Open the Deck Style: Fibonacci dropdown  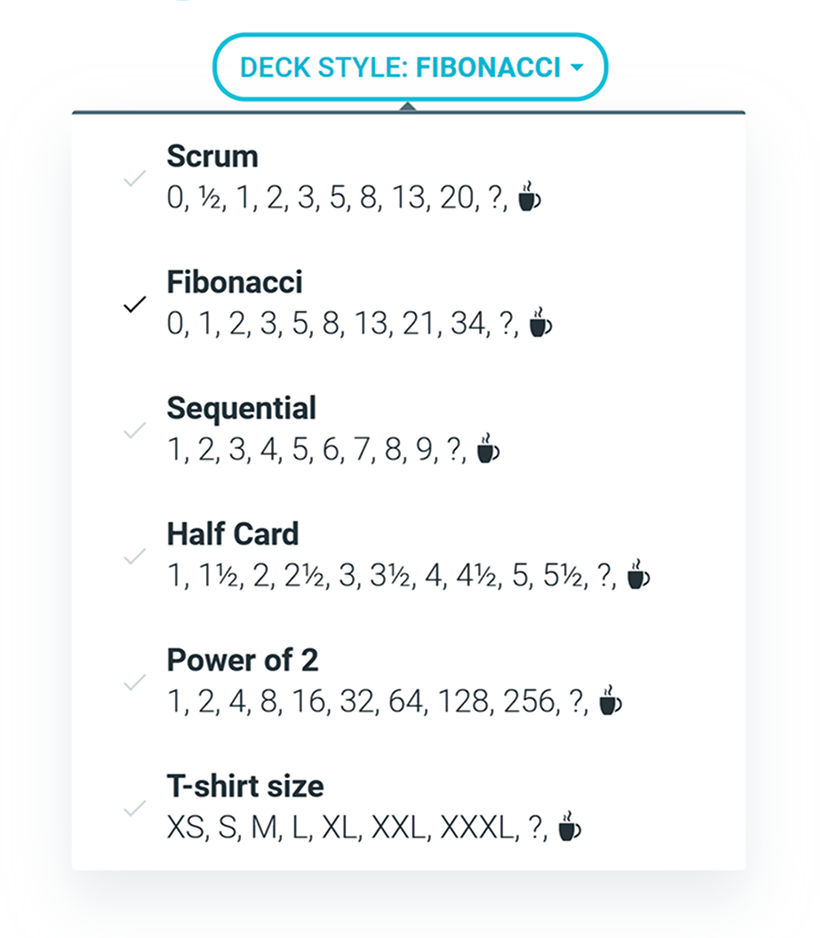[410, 67]
